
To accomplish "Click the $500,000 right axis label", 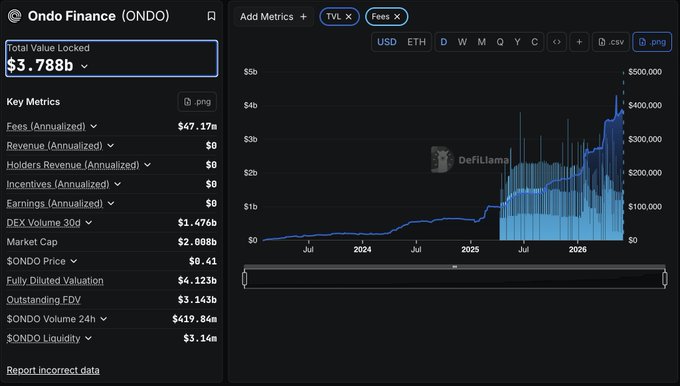I will pyautogui.click(x=645, y=72).
